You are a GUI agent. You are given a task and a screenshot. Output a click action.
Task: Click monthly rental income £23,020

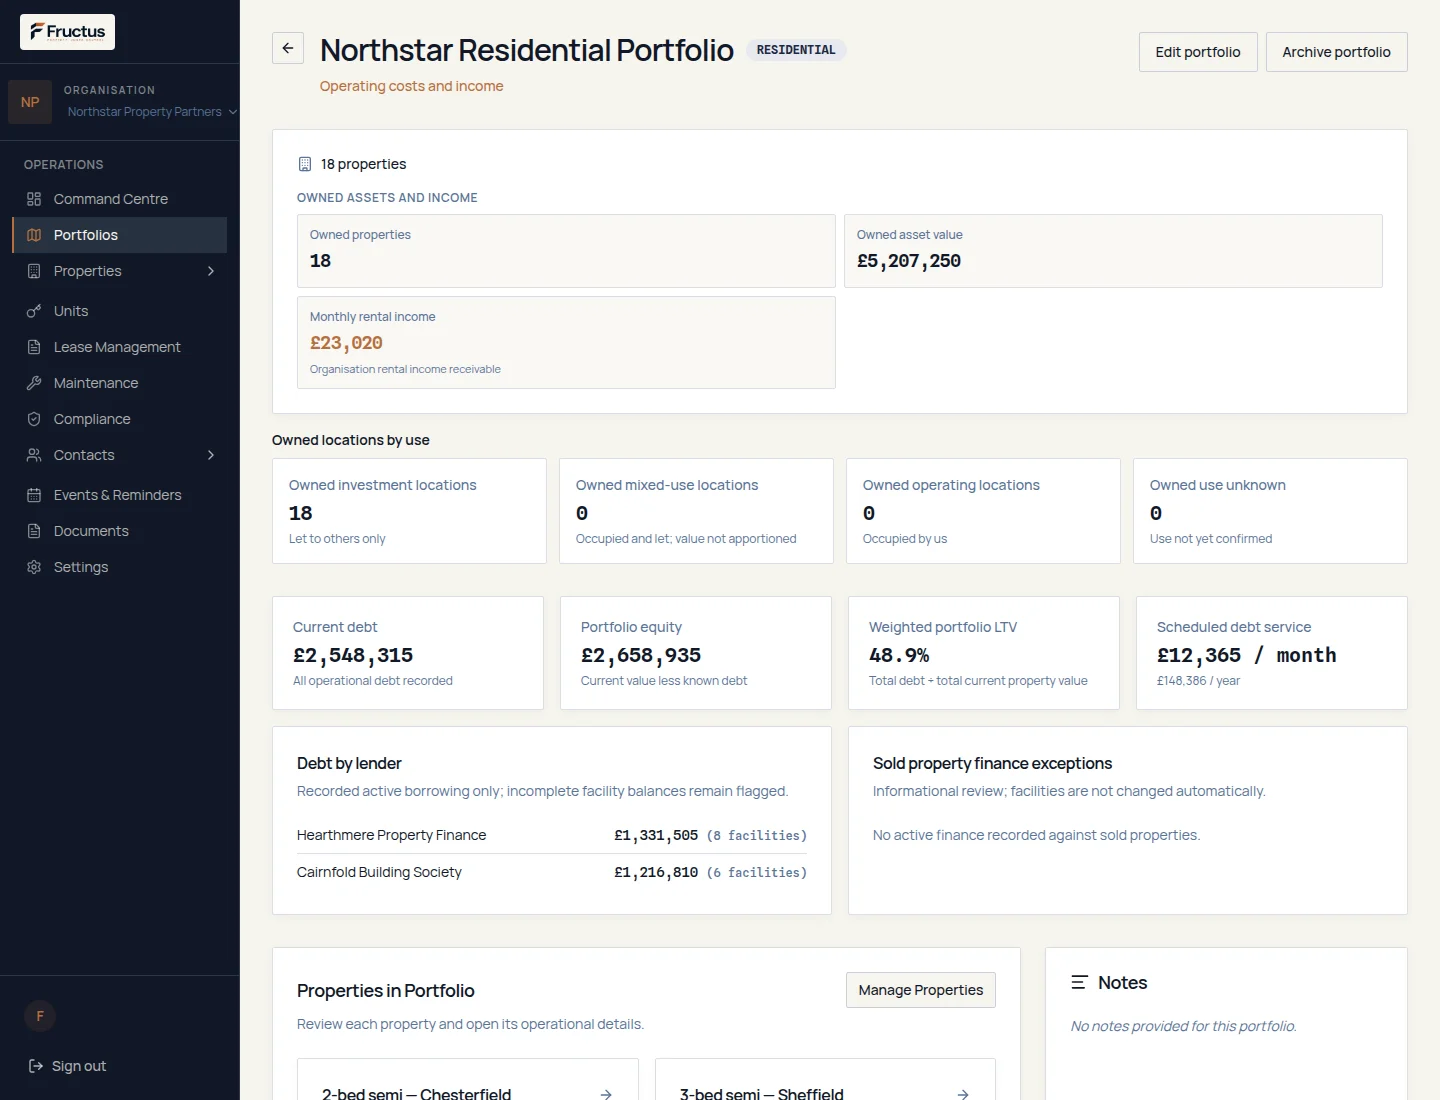(x=566, y=342)
